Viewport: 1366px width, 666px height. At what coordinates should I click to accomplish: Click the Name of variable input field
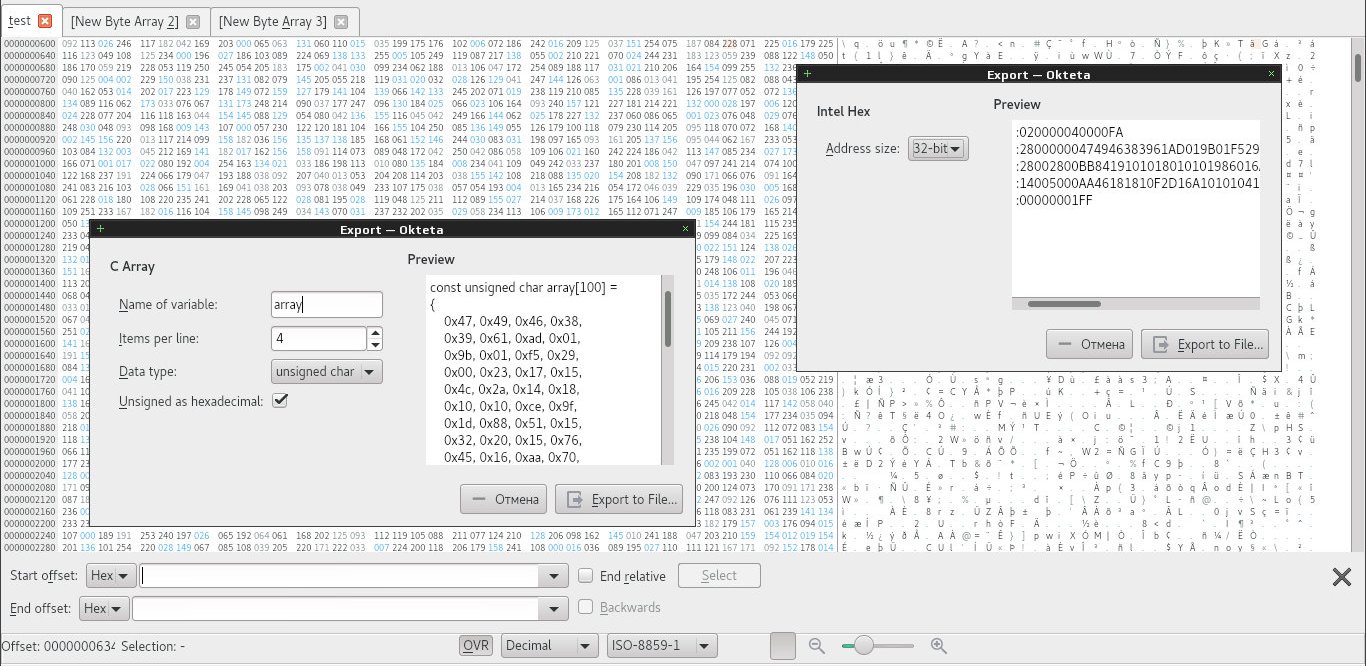click(327, 305)
